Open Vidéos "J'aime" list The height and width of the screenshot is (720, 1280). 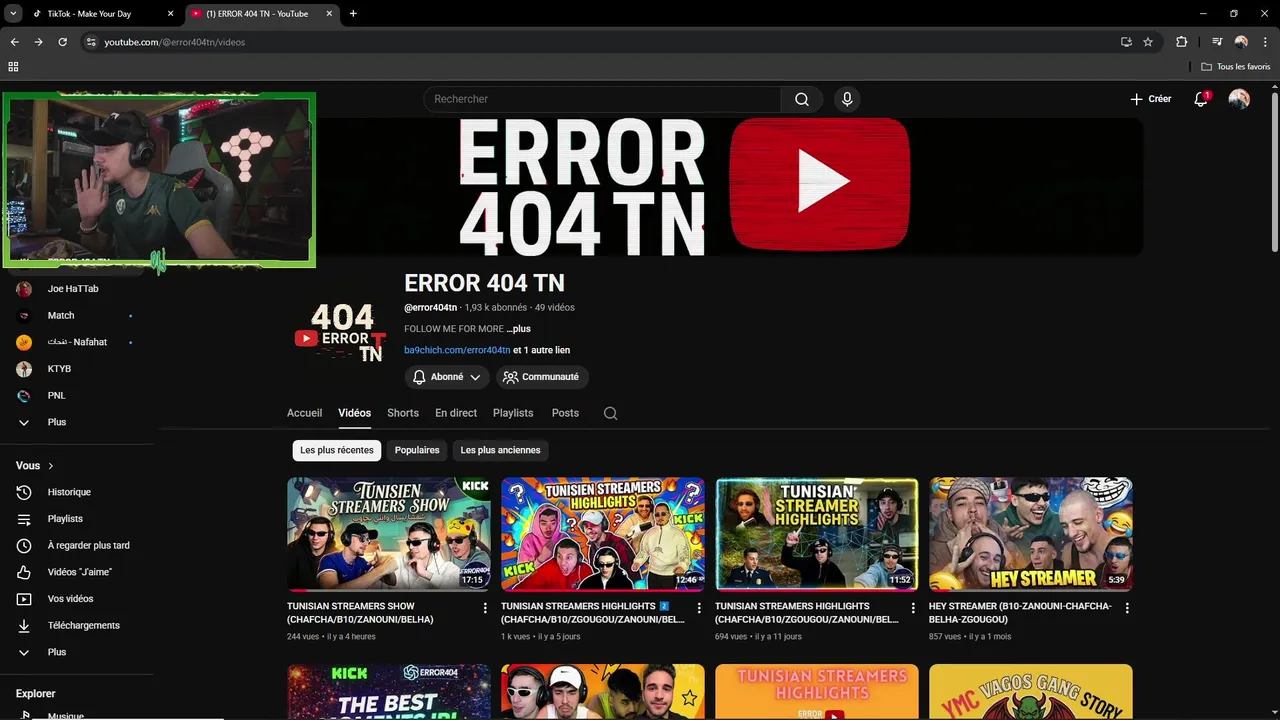pos(78,572)
